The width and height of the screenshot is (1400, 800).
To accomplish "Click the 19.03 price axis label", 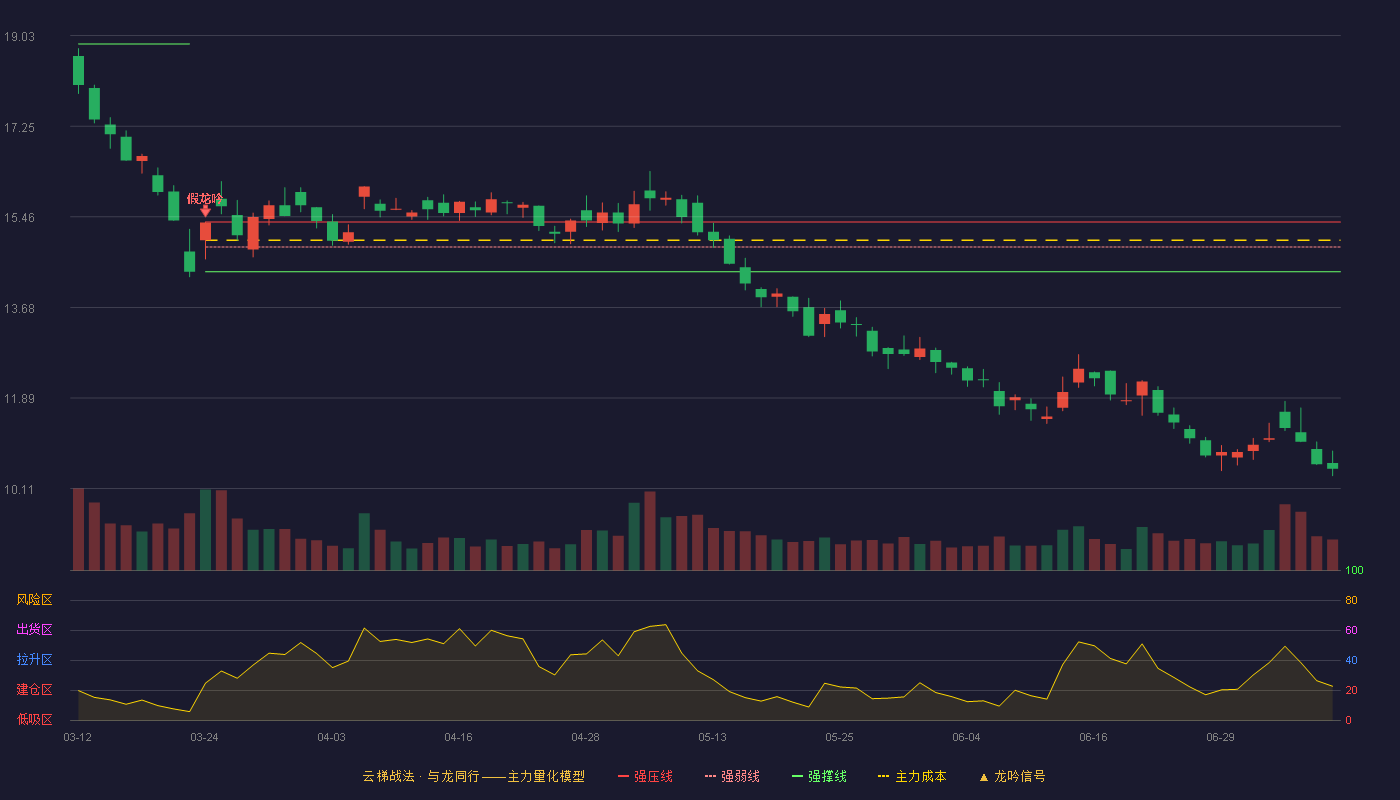I will click(x=20, y=37).
